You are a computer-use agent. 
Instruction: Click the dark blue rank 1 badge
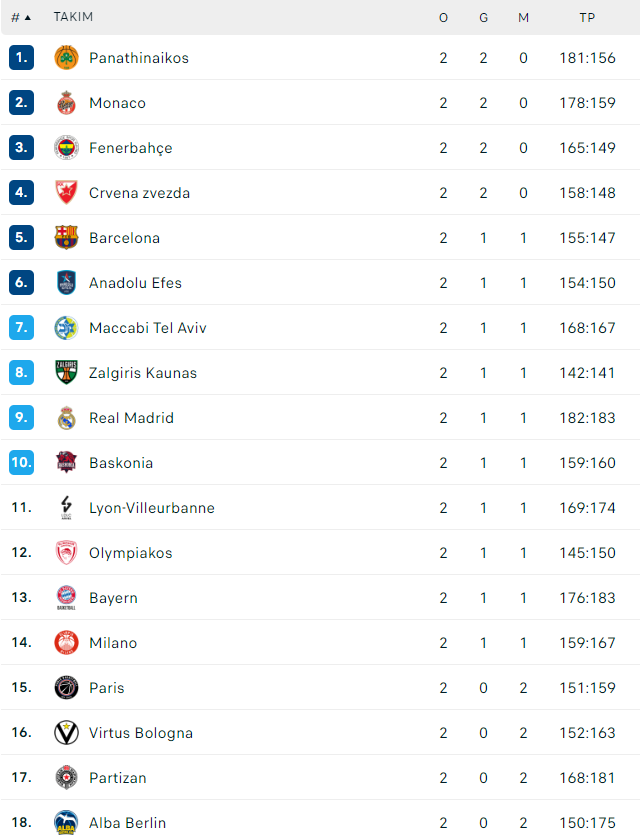[21, 58]
